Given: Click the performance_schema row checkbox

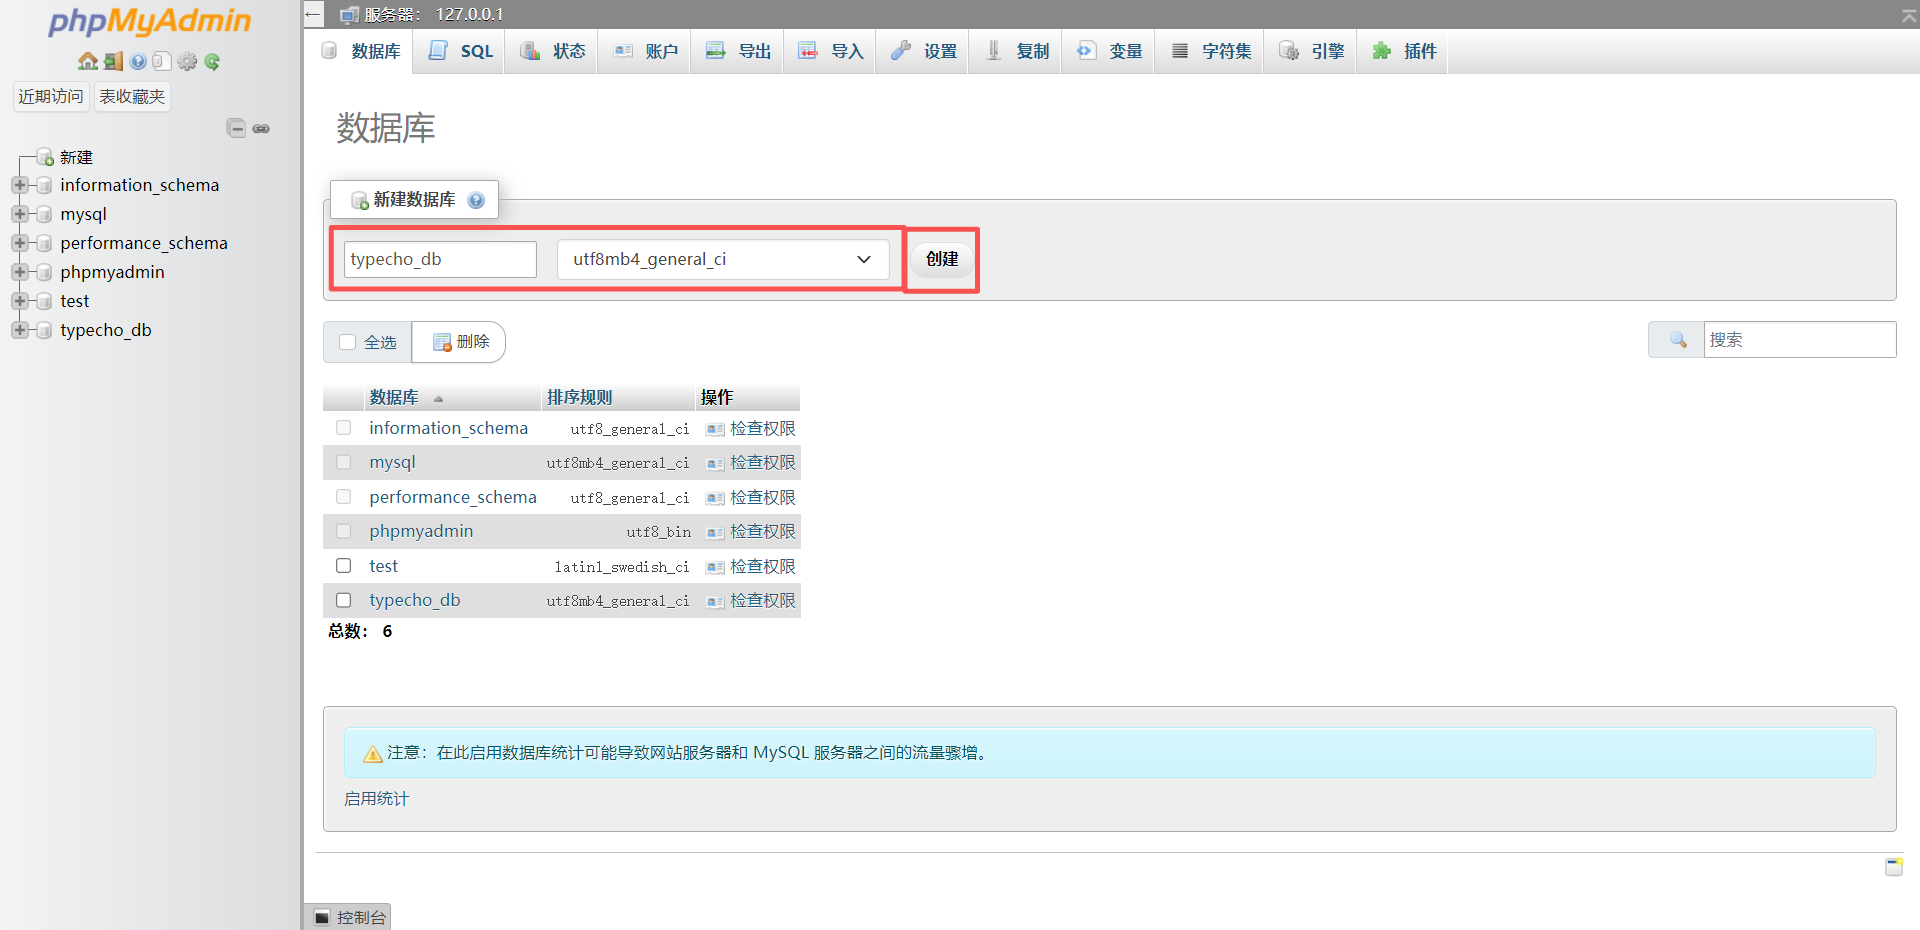Looking at the screenshot, I should pyautogui.click(x=344, y=497).
